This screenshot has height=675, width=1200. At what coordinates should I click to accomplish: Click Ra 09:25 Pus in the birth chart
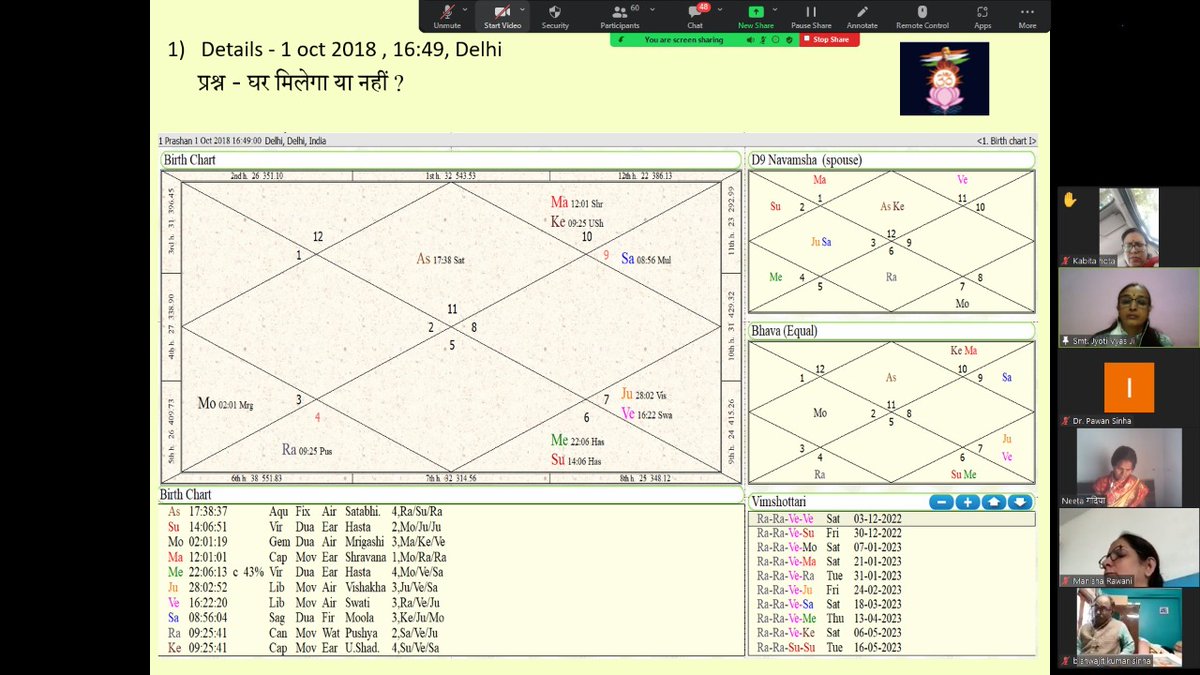click(x=307, y=450)
